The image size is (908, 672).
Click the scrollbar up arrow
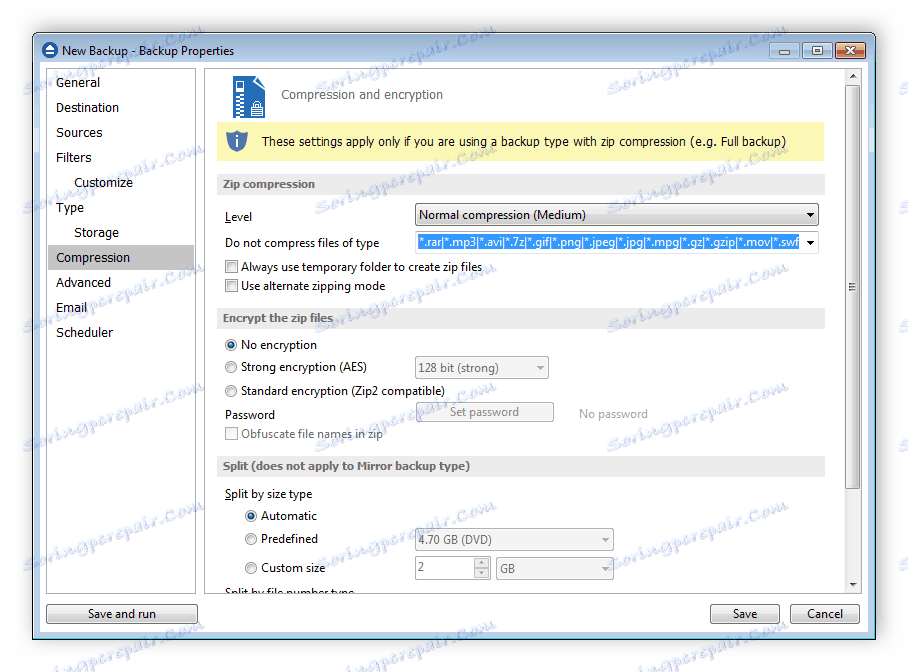[852, 76]
